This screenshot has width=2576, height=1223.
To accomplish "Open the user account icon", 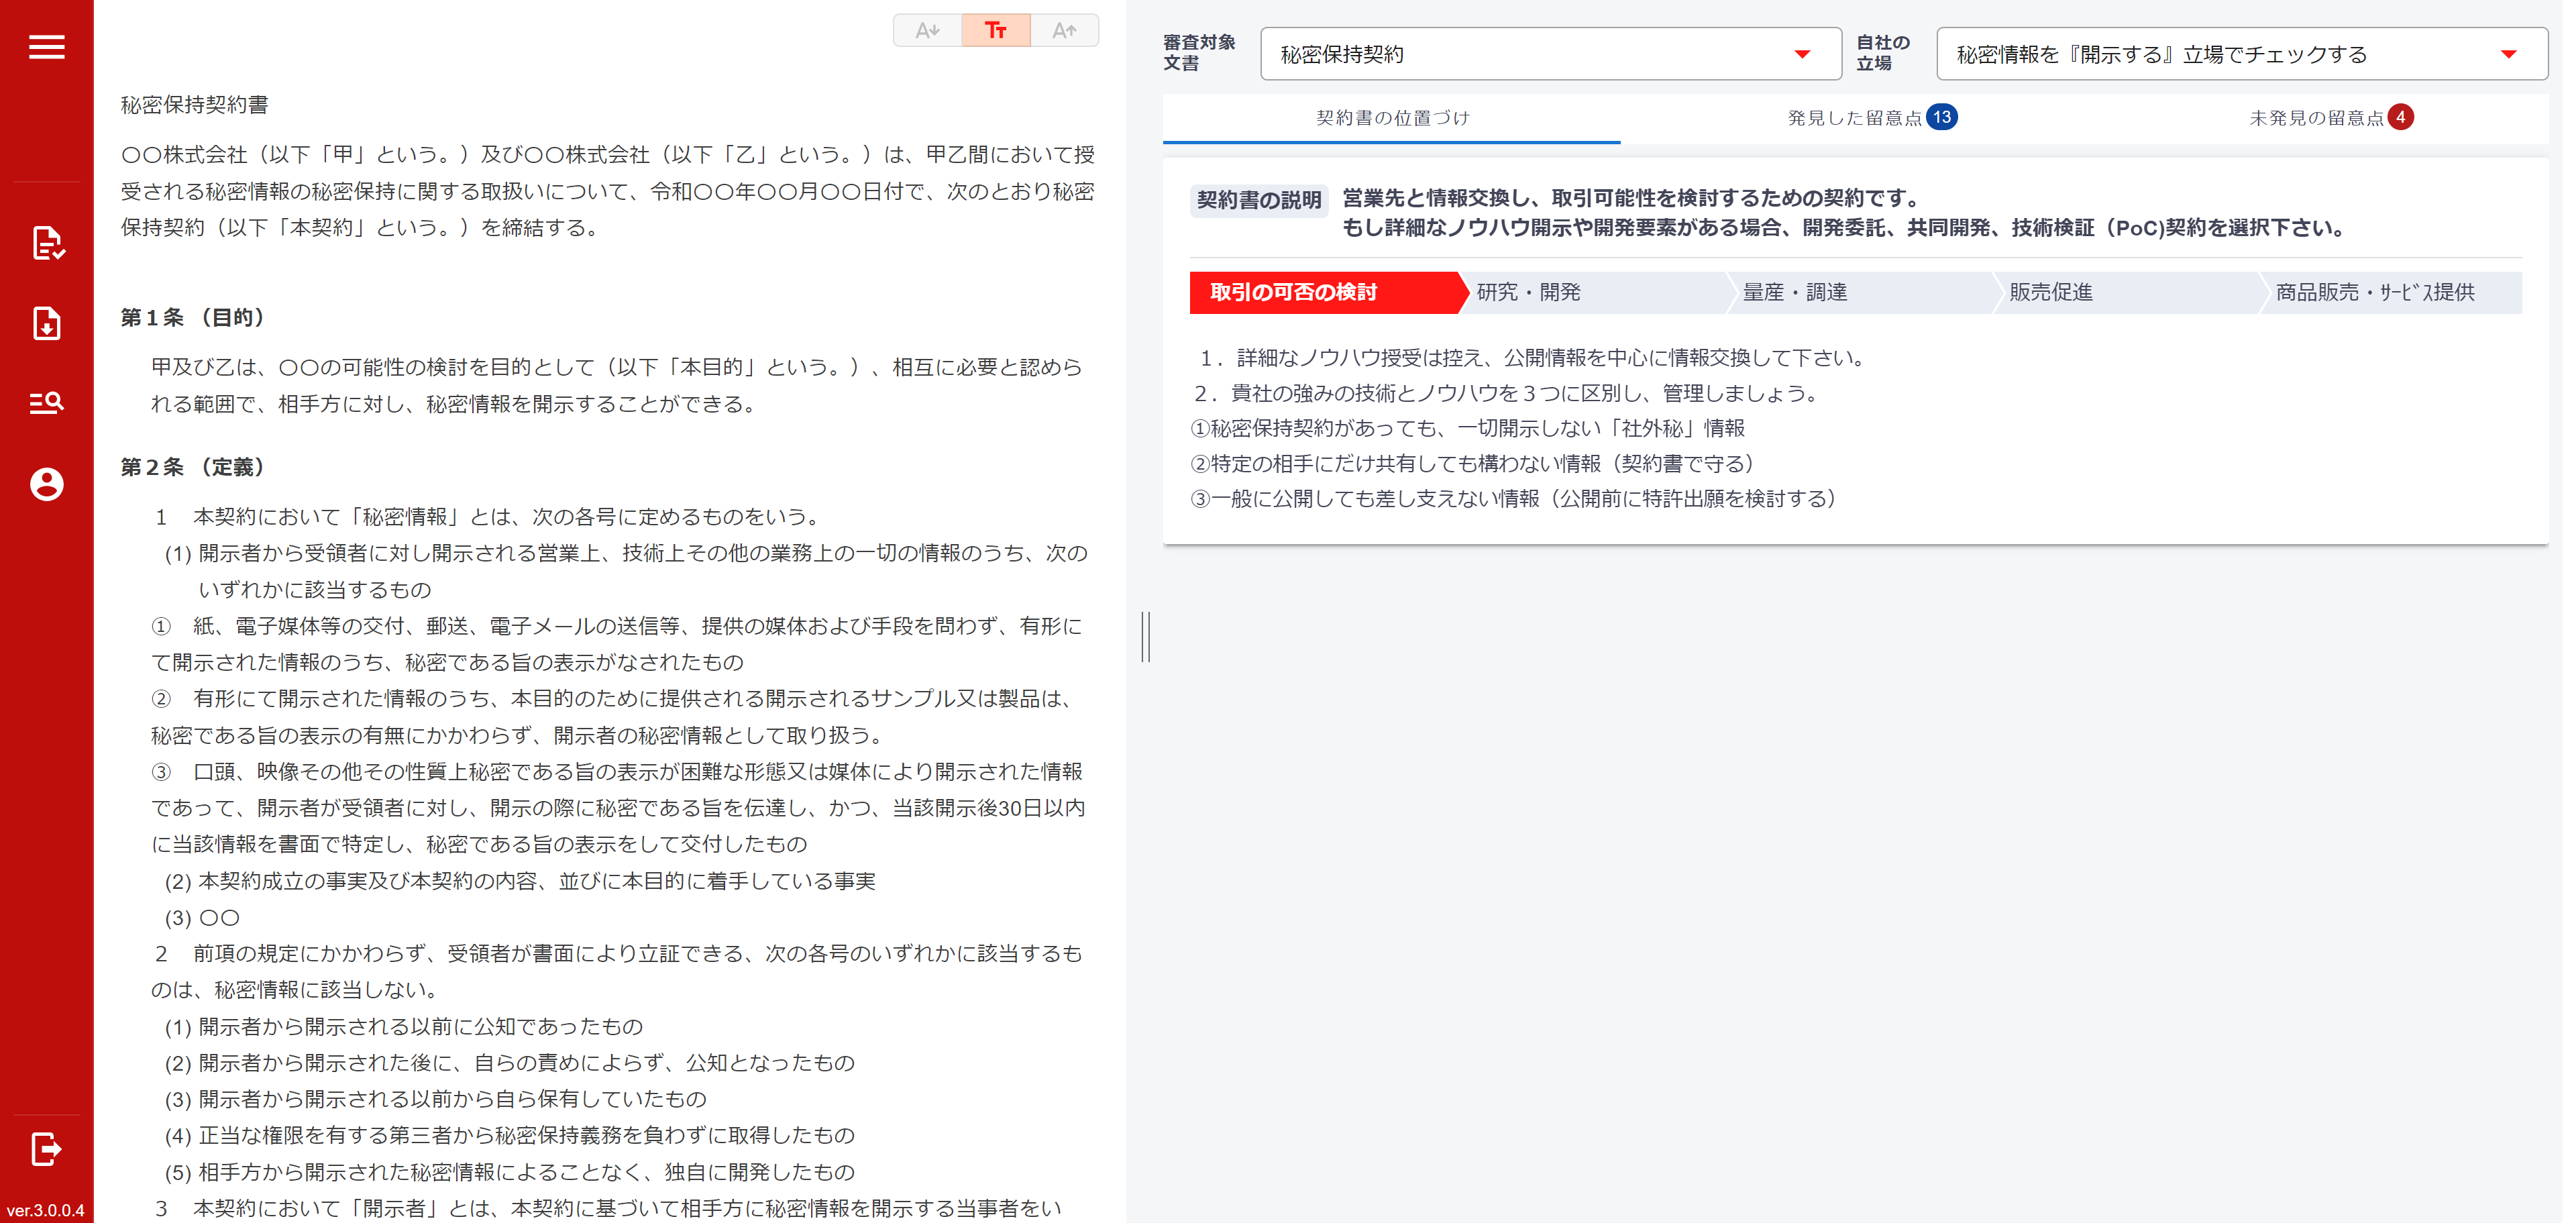I will point(46,484).
